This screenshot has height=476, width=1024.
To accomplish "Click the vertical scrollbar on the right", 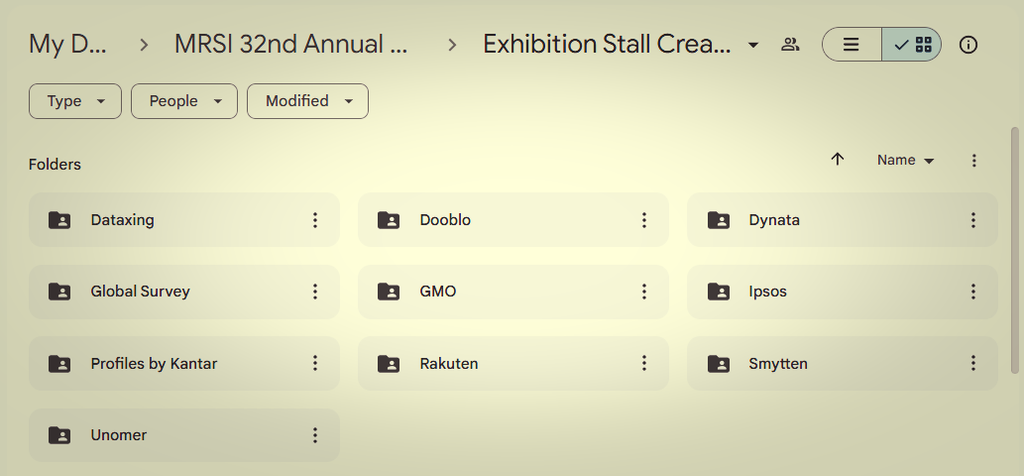I will pos(1014,251).
